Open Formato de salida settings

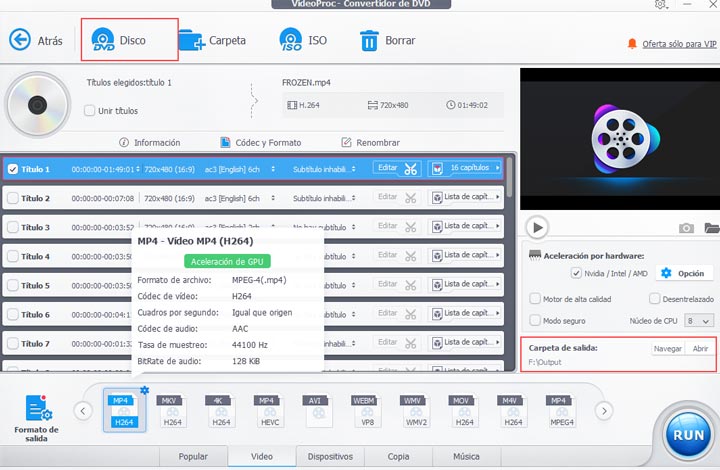click(x=36, y=418)
